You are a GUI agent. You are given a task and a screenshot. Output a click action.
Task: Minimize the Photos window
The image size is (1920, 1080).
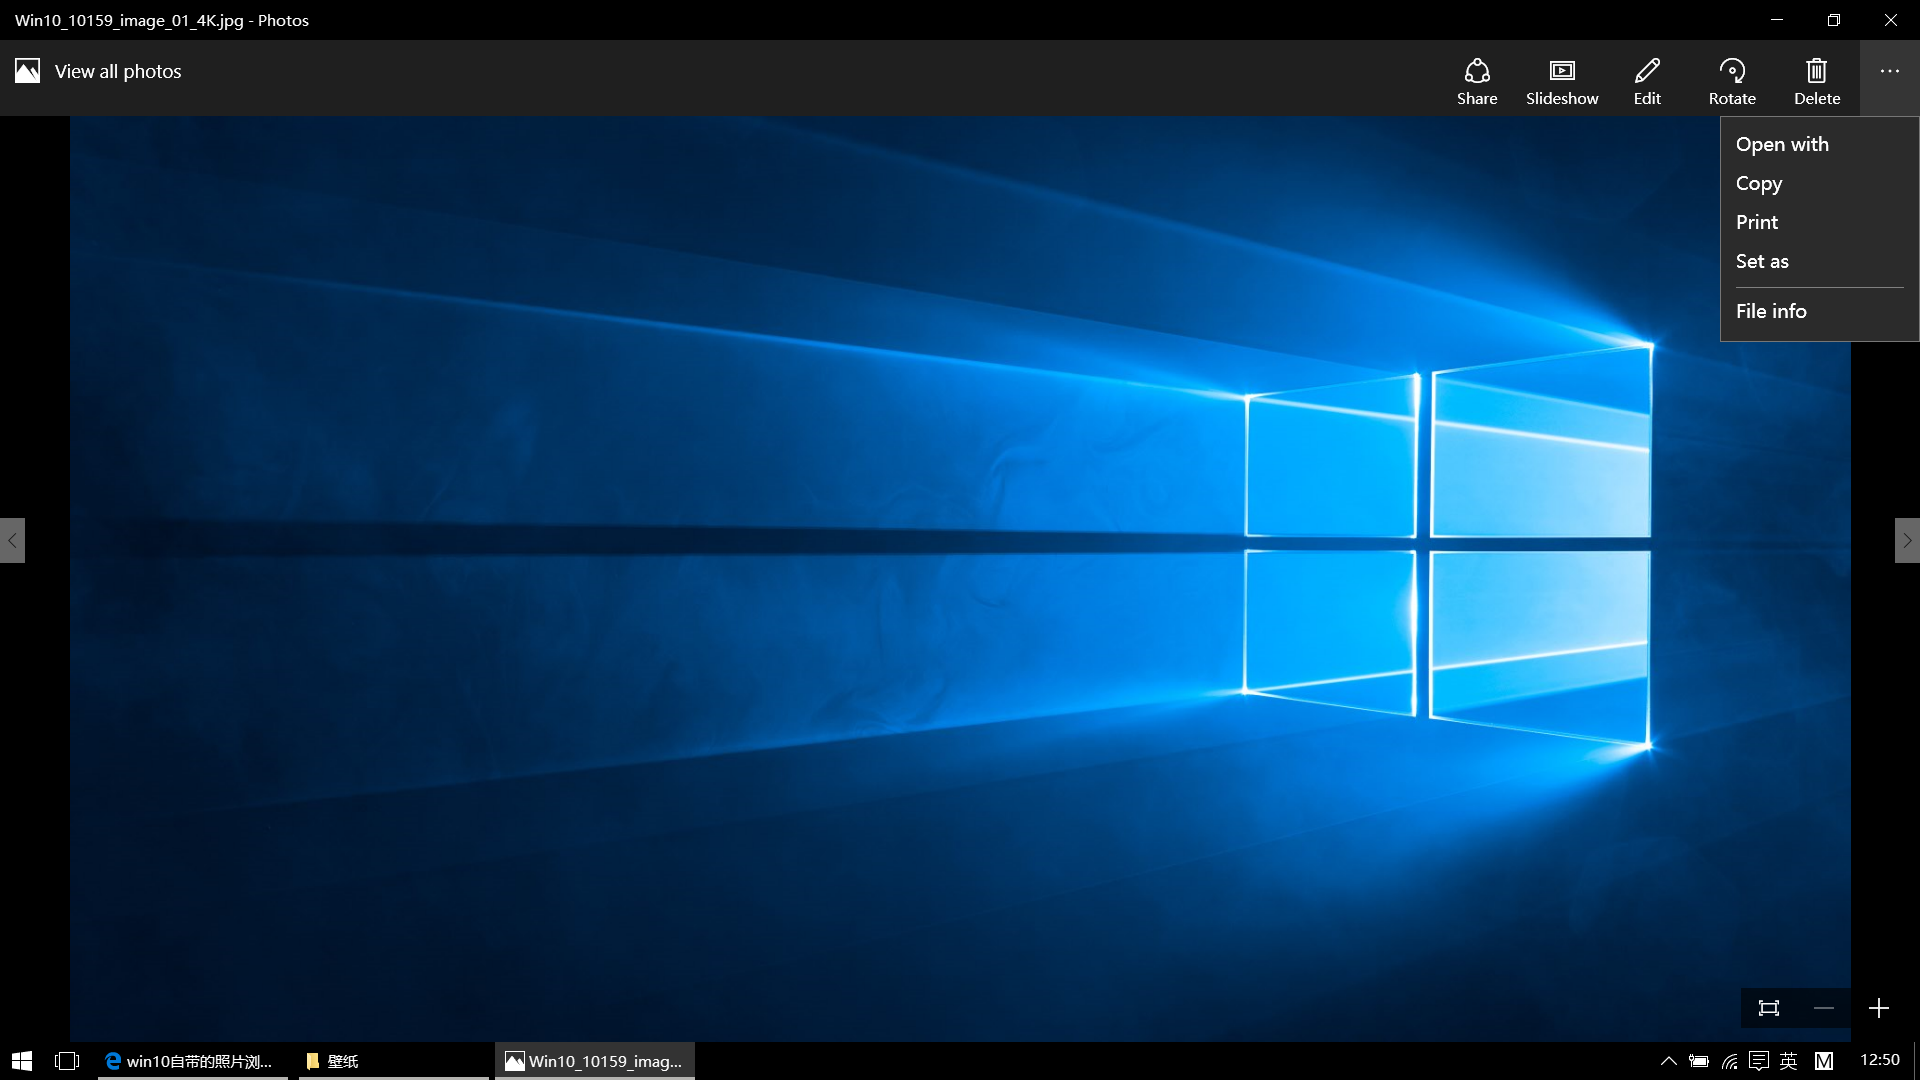(x=1777, y=20)
